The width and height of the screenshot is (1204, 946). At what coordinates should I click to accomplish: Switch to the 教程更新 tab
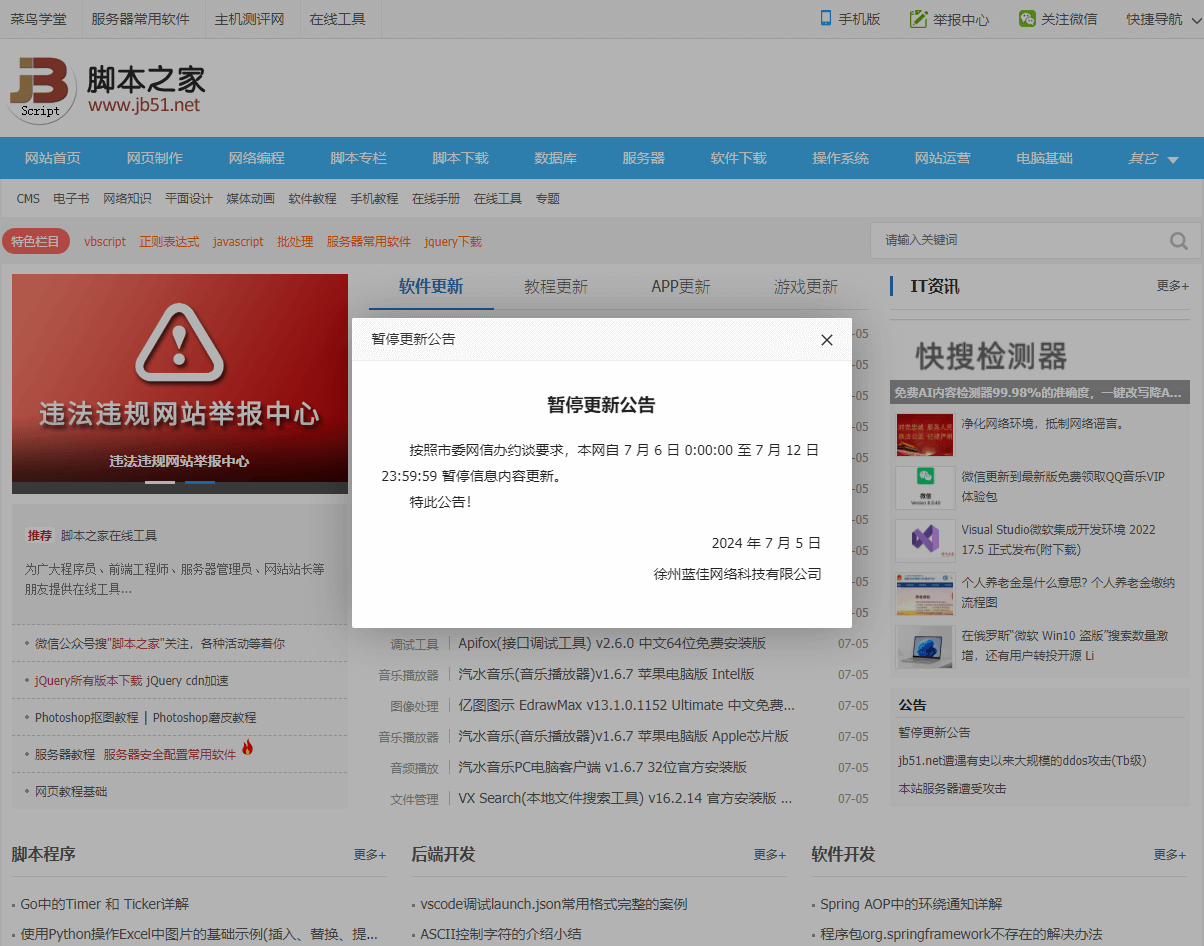tap(556, 287)
